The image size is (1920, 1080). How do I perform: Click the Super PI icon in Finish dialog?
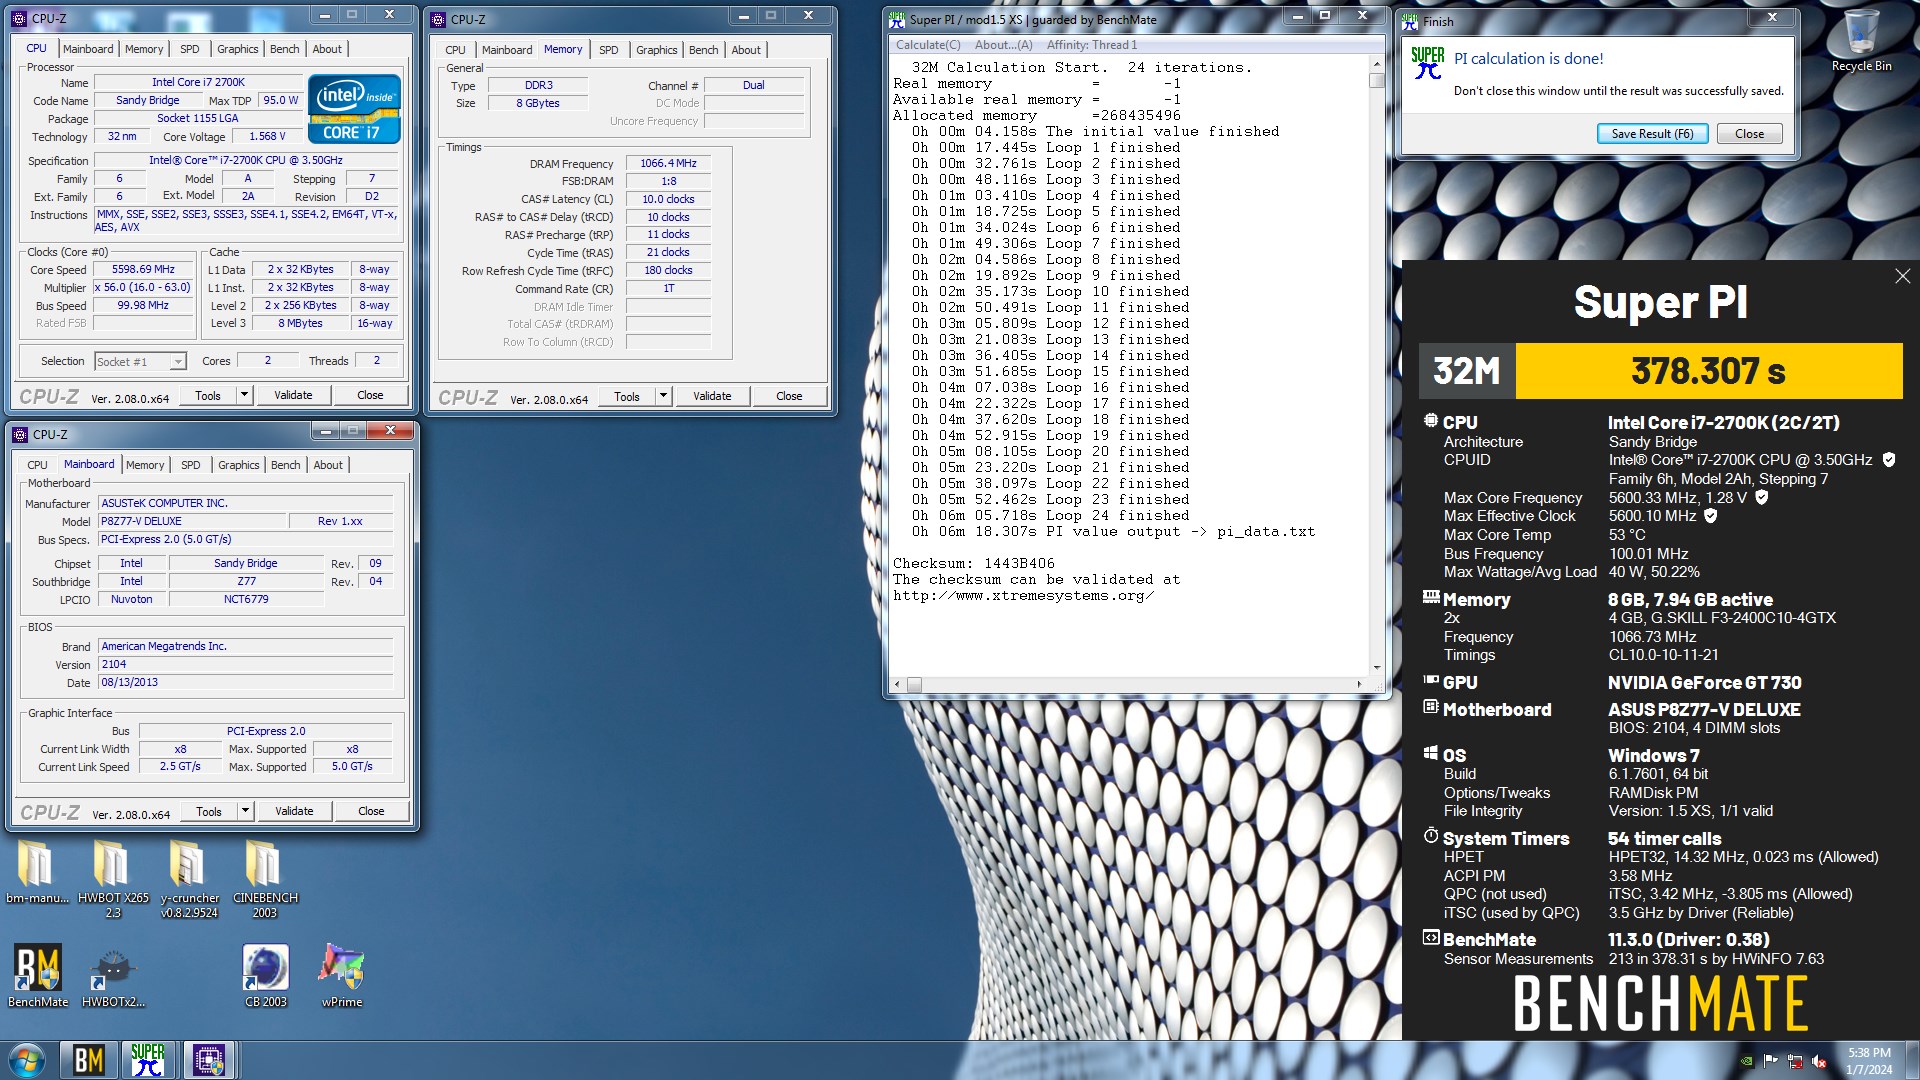[1427, 63]
